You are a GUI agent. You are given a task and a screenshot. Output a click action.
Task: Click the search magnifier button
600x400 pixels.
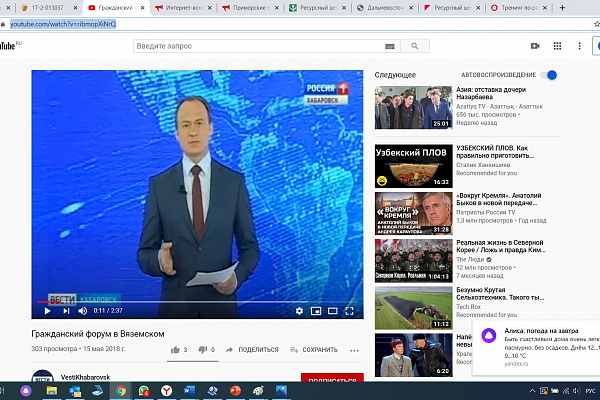[415, 46]
